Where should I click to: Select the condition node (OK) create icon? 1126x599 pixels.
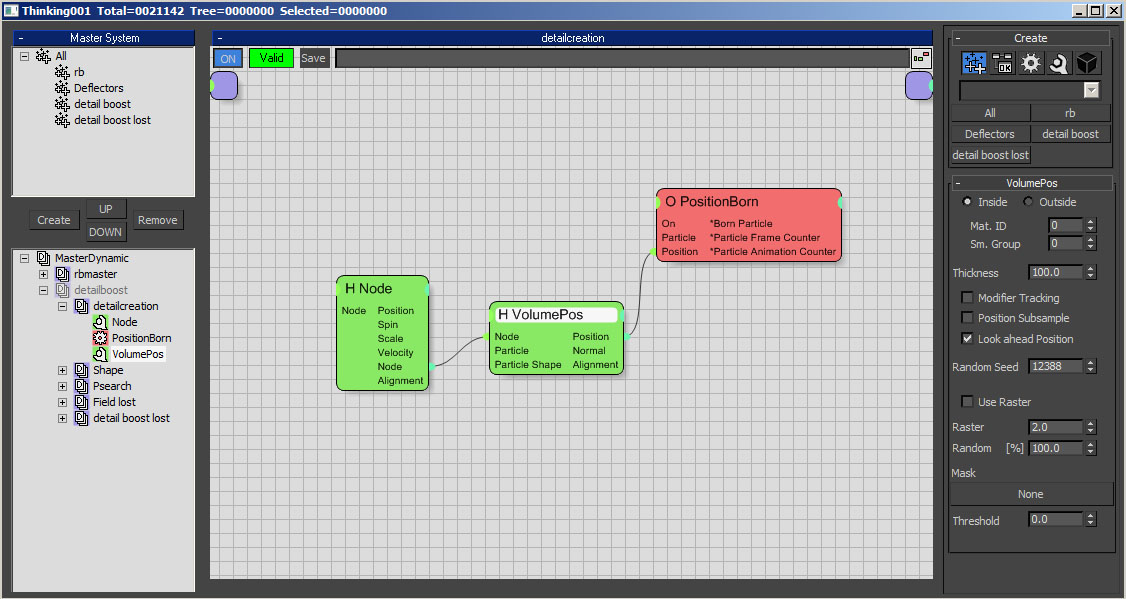(x=1002, y=63)
